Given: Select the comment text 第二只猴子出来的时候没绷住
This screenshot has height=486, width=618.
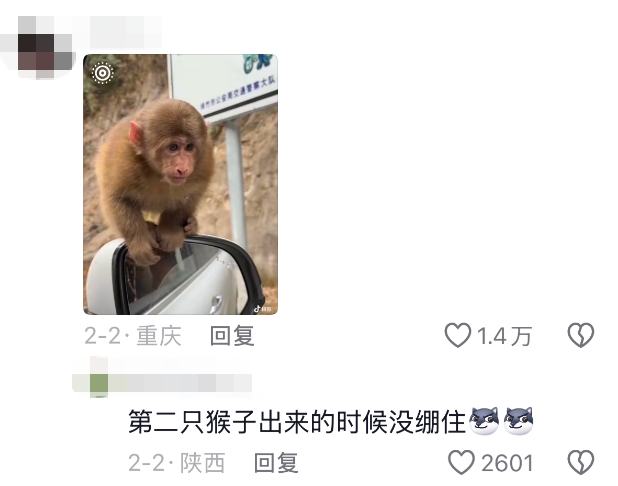Looking at the screenshot, I should [297, 422].
